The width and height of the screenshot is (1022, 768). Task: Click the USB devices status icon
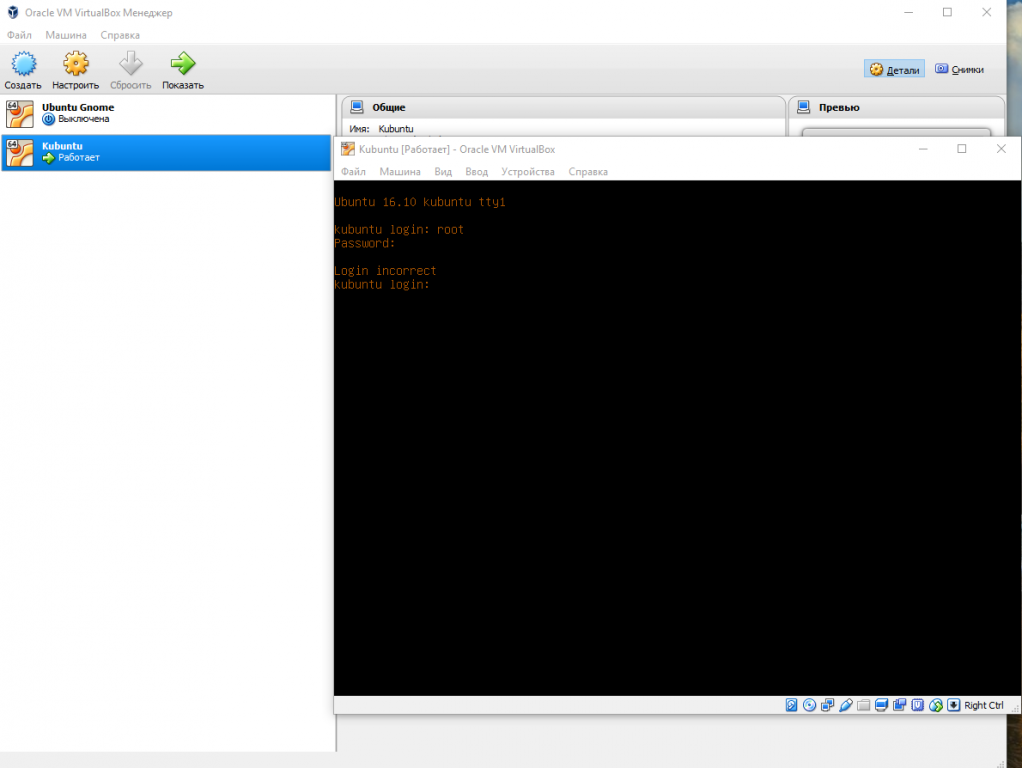pyautogui.click(x=846, y=705)
